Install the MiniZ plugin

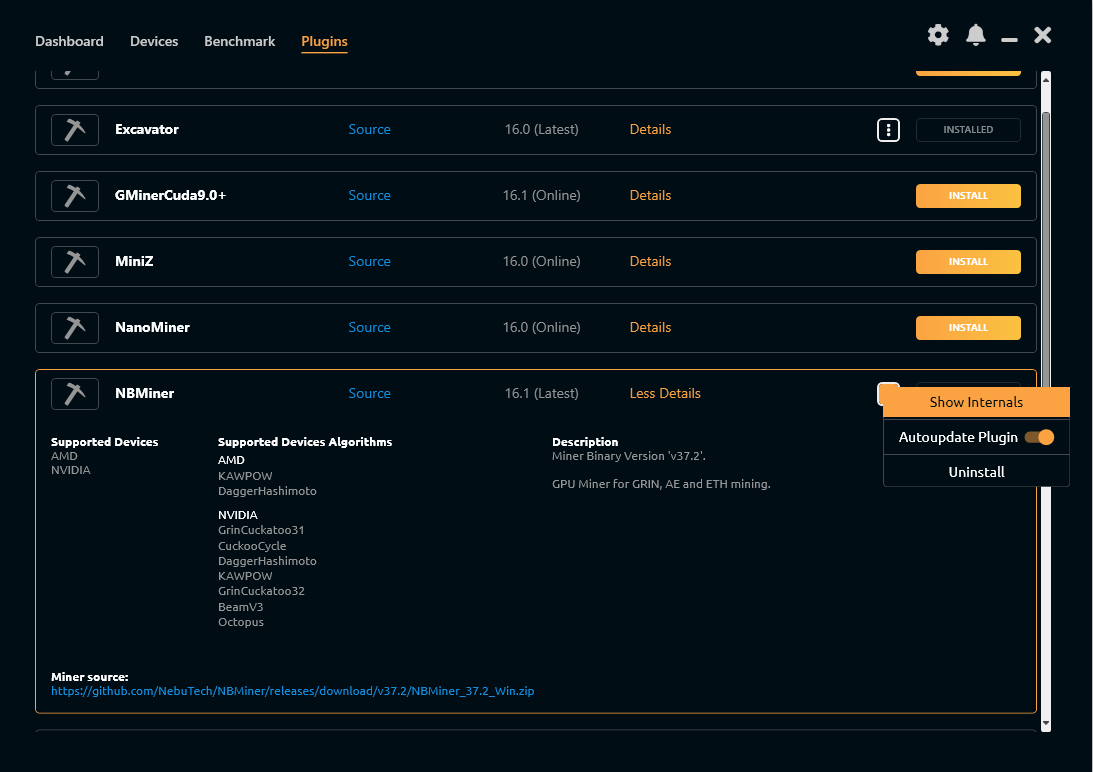point(968,262)
